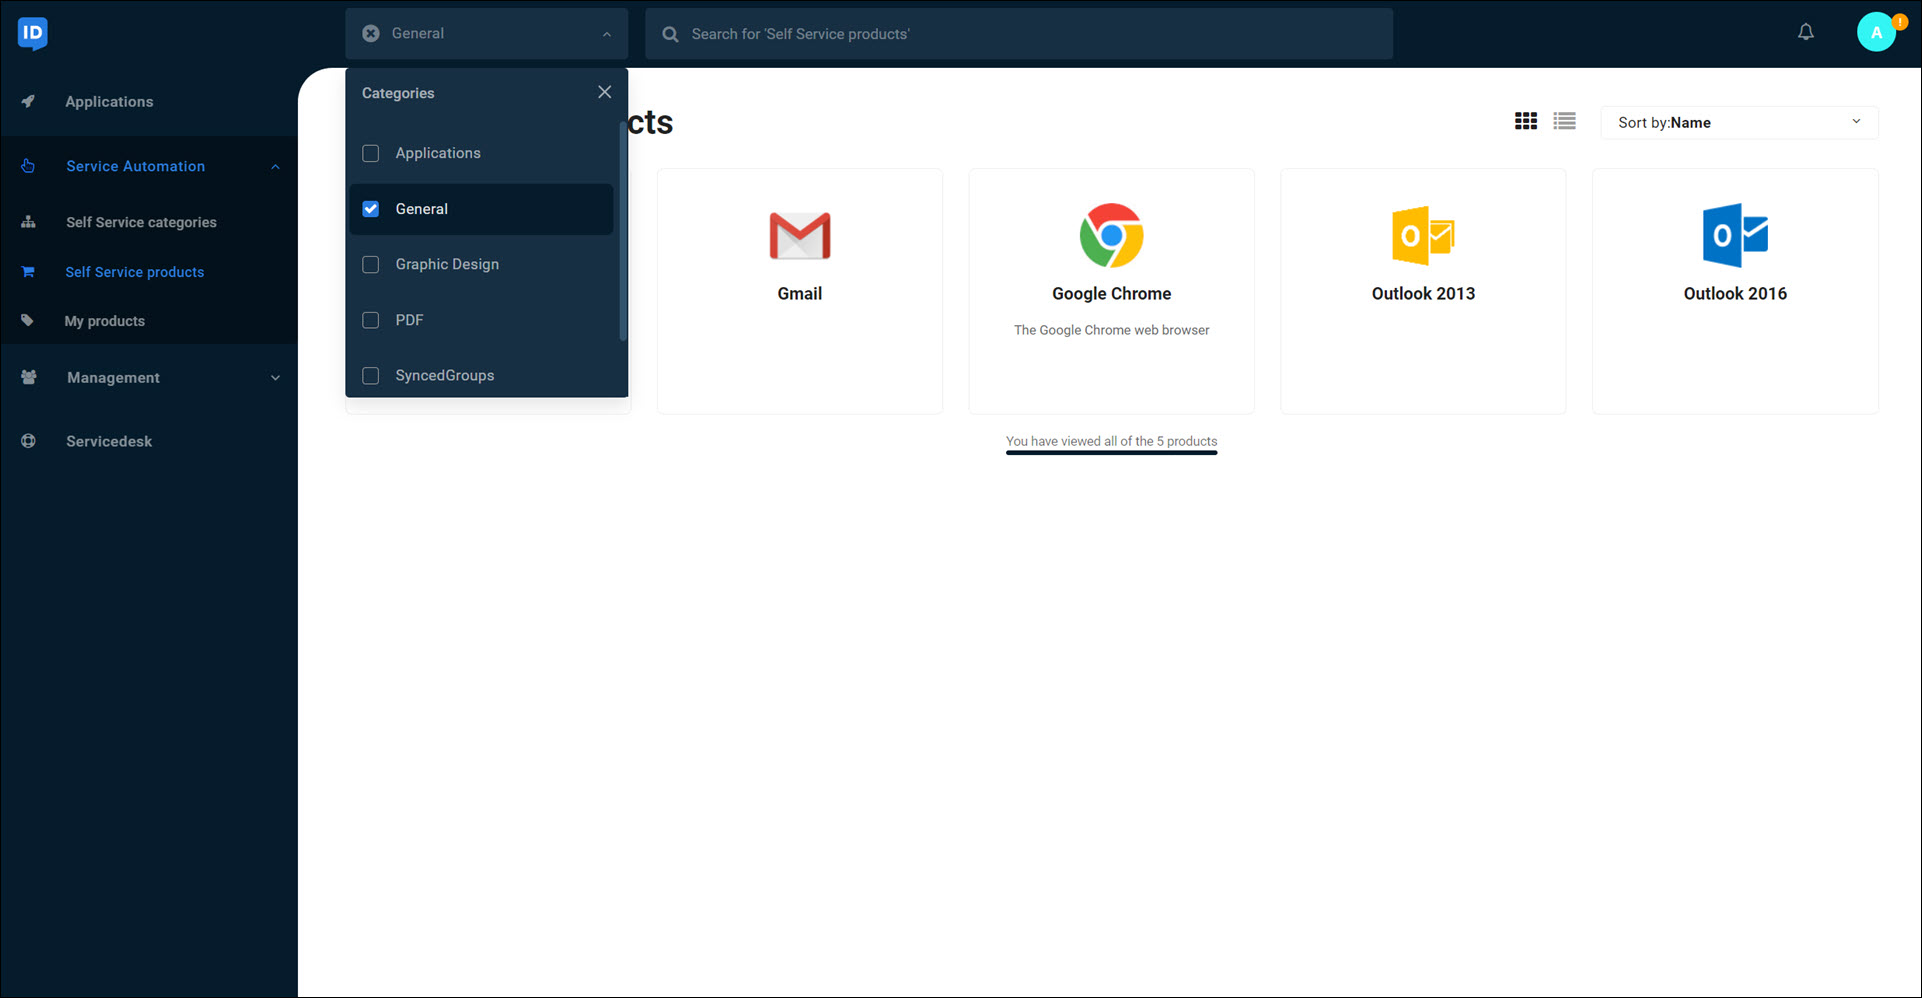Collapse the category filter dropdown
The width and height of the screenshot is (1922, 998).
click(607, 34)
